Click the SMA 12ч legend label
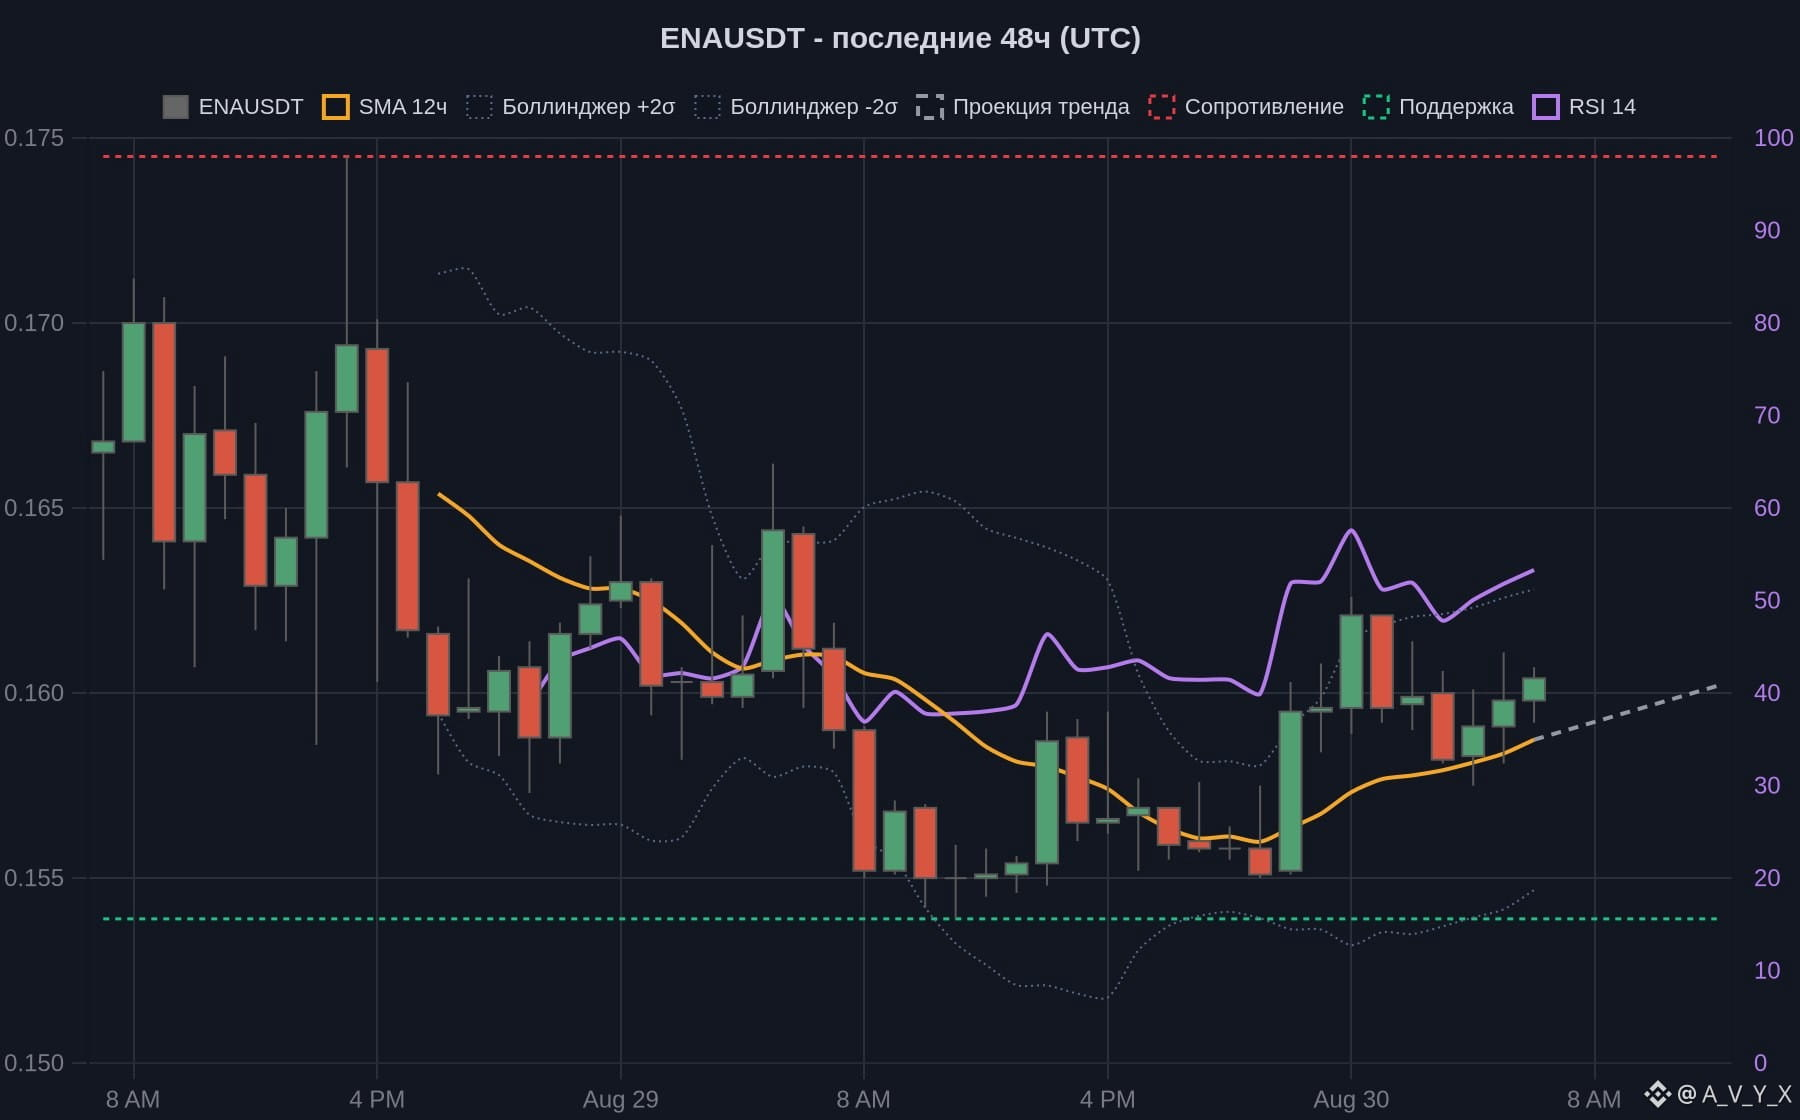The image size is (1800, 1120). pos(403,107)
